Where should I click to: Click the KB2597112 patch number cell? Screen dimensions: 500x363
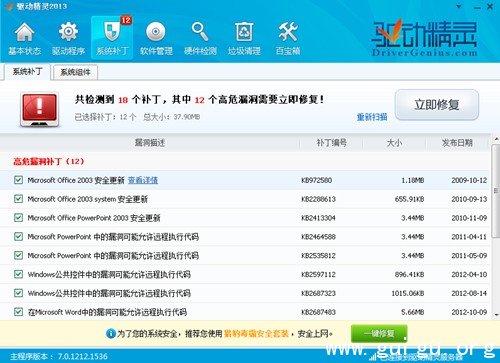tap(318, 275)
